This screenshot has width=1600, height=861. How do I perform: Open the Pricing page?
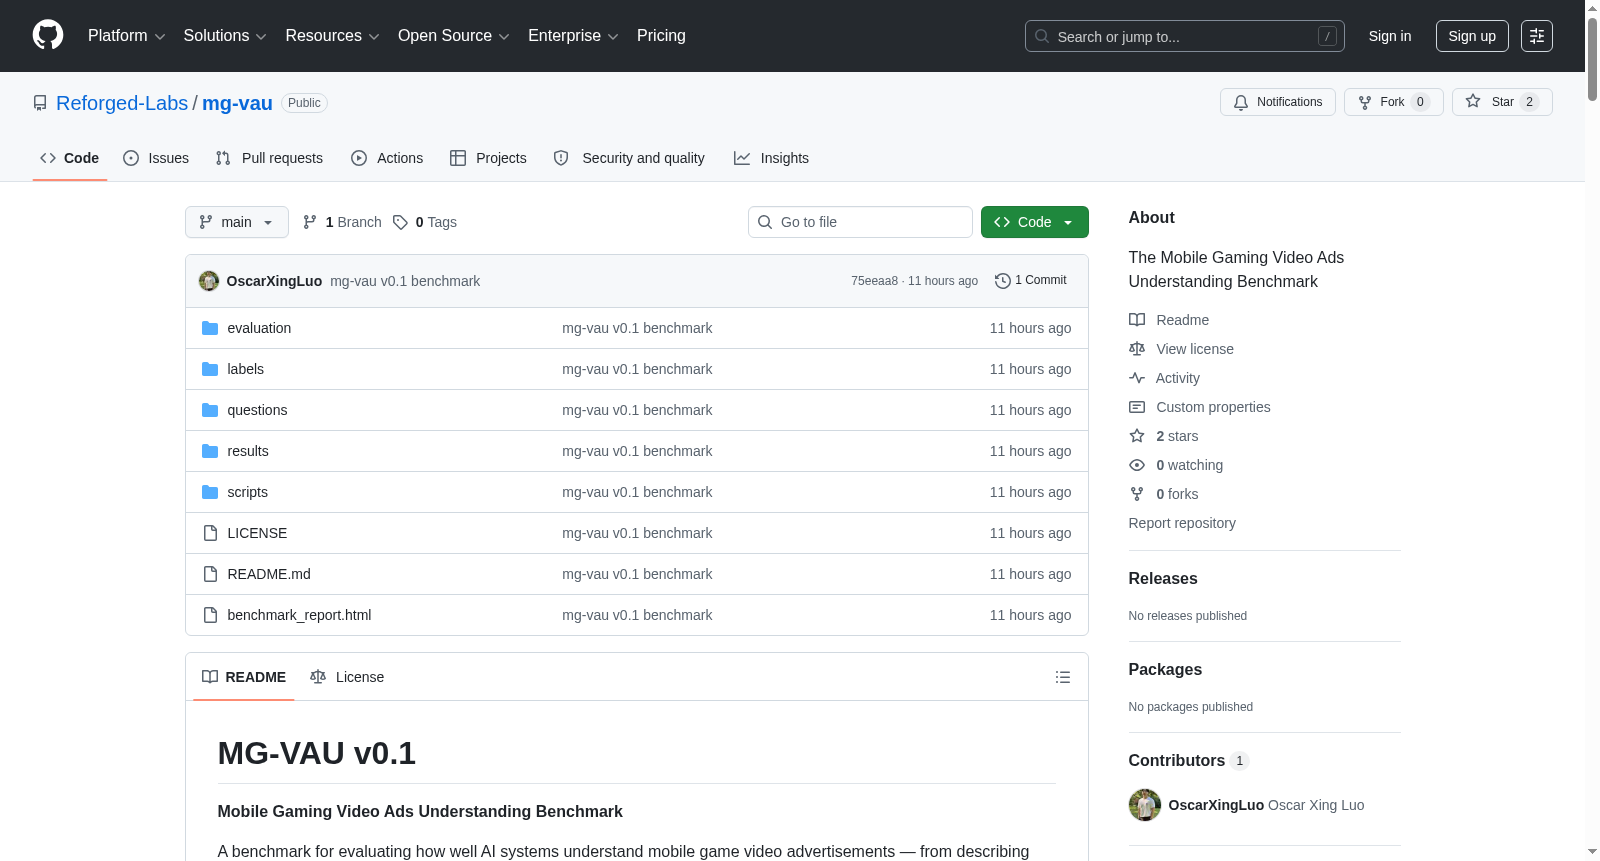[661, 36]
